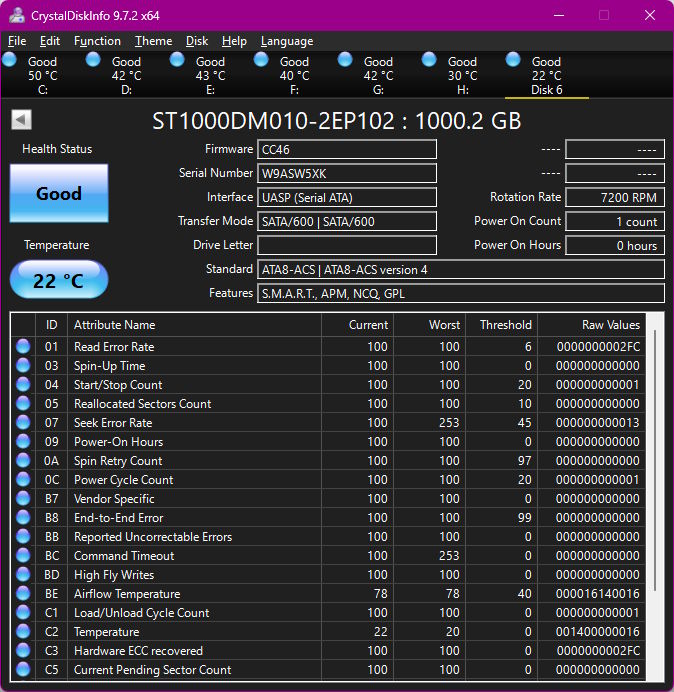This screenshot has height=692, width=674.
Task: Open the Language menu
Action: 287,41
